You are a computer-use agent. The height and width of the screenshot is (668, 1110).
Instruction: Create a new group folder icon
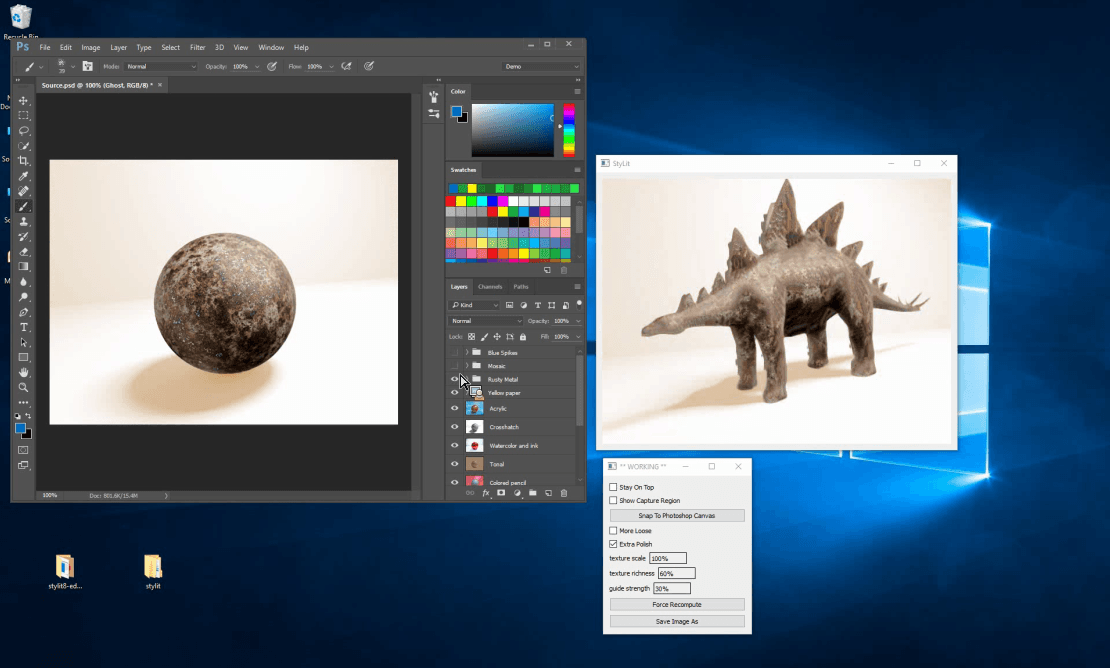tap(532, 493)
